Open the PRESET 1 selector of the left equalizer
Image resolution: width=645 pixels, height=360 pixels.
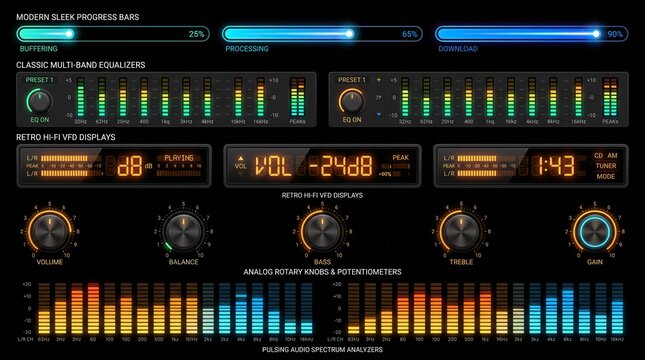coord(39,80)
